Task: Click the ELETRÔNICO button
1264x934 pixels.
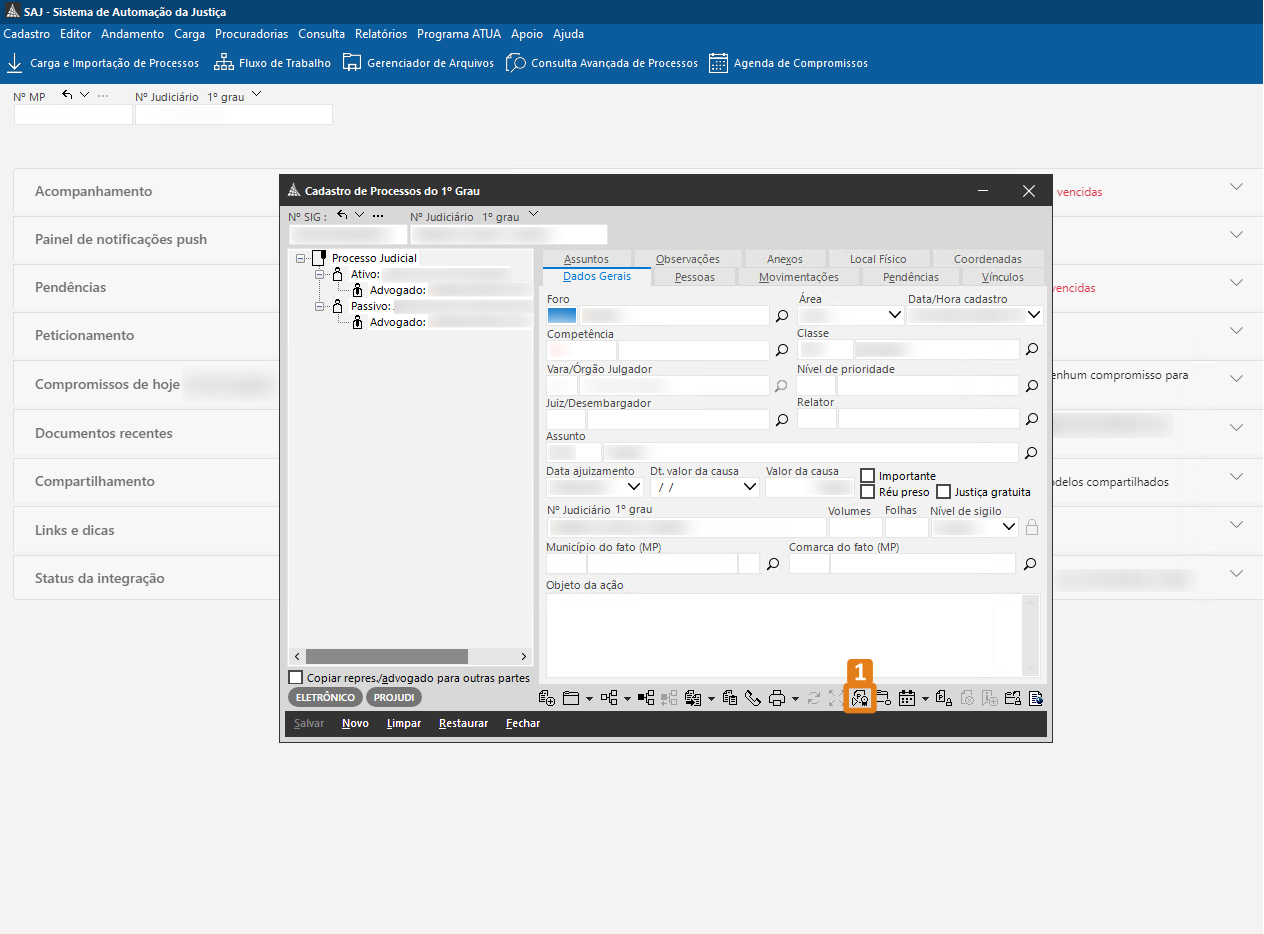Action: [325, 697]
